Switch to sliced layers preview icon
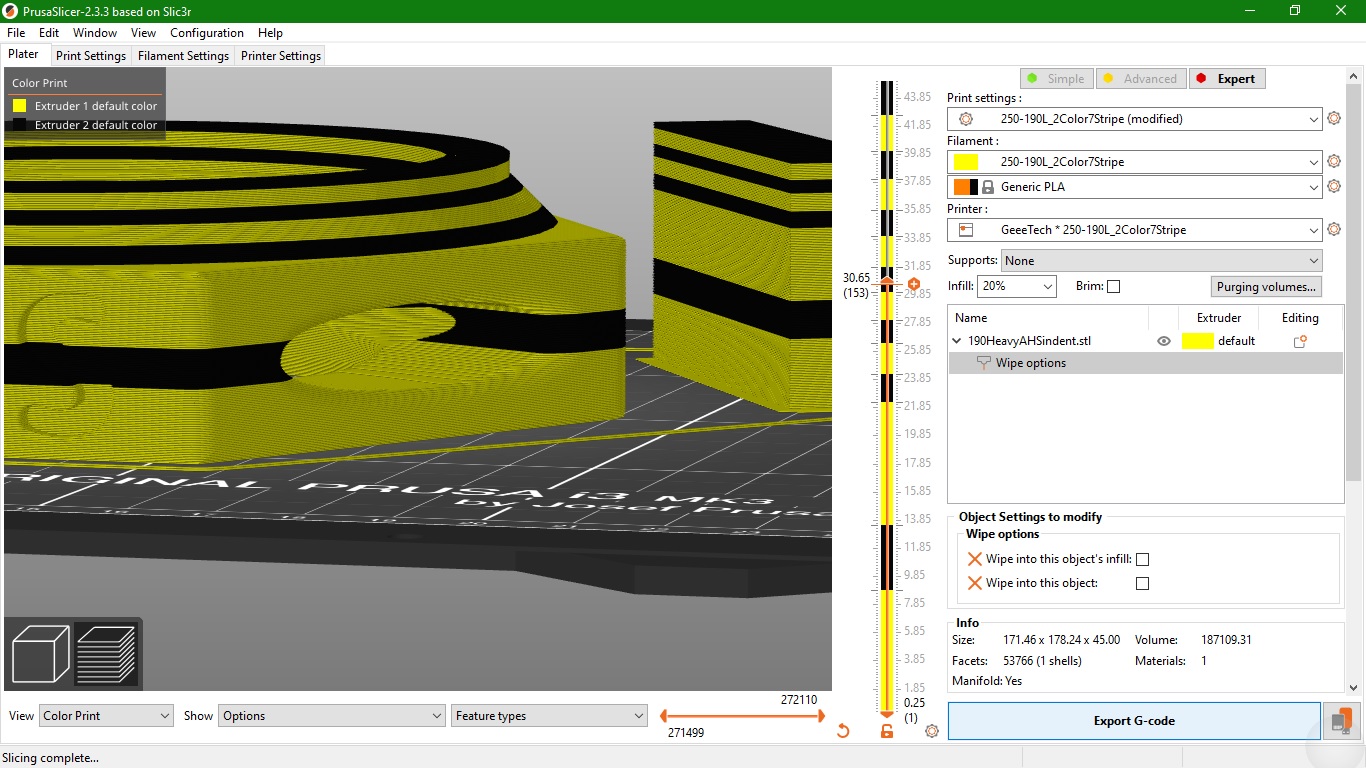Image resolution: width=1366 pixels, height=768 pixels. (x=106, y=653)
